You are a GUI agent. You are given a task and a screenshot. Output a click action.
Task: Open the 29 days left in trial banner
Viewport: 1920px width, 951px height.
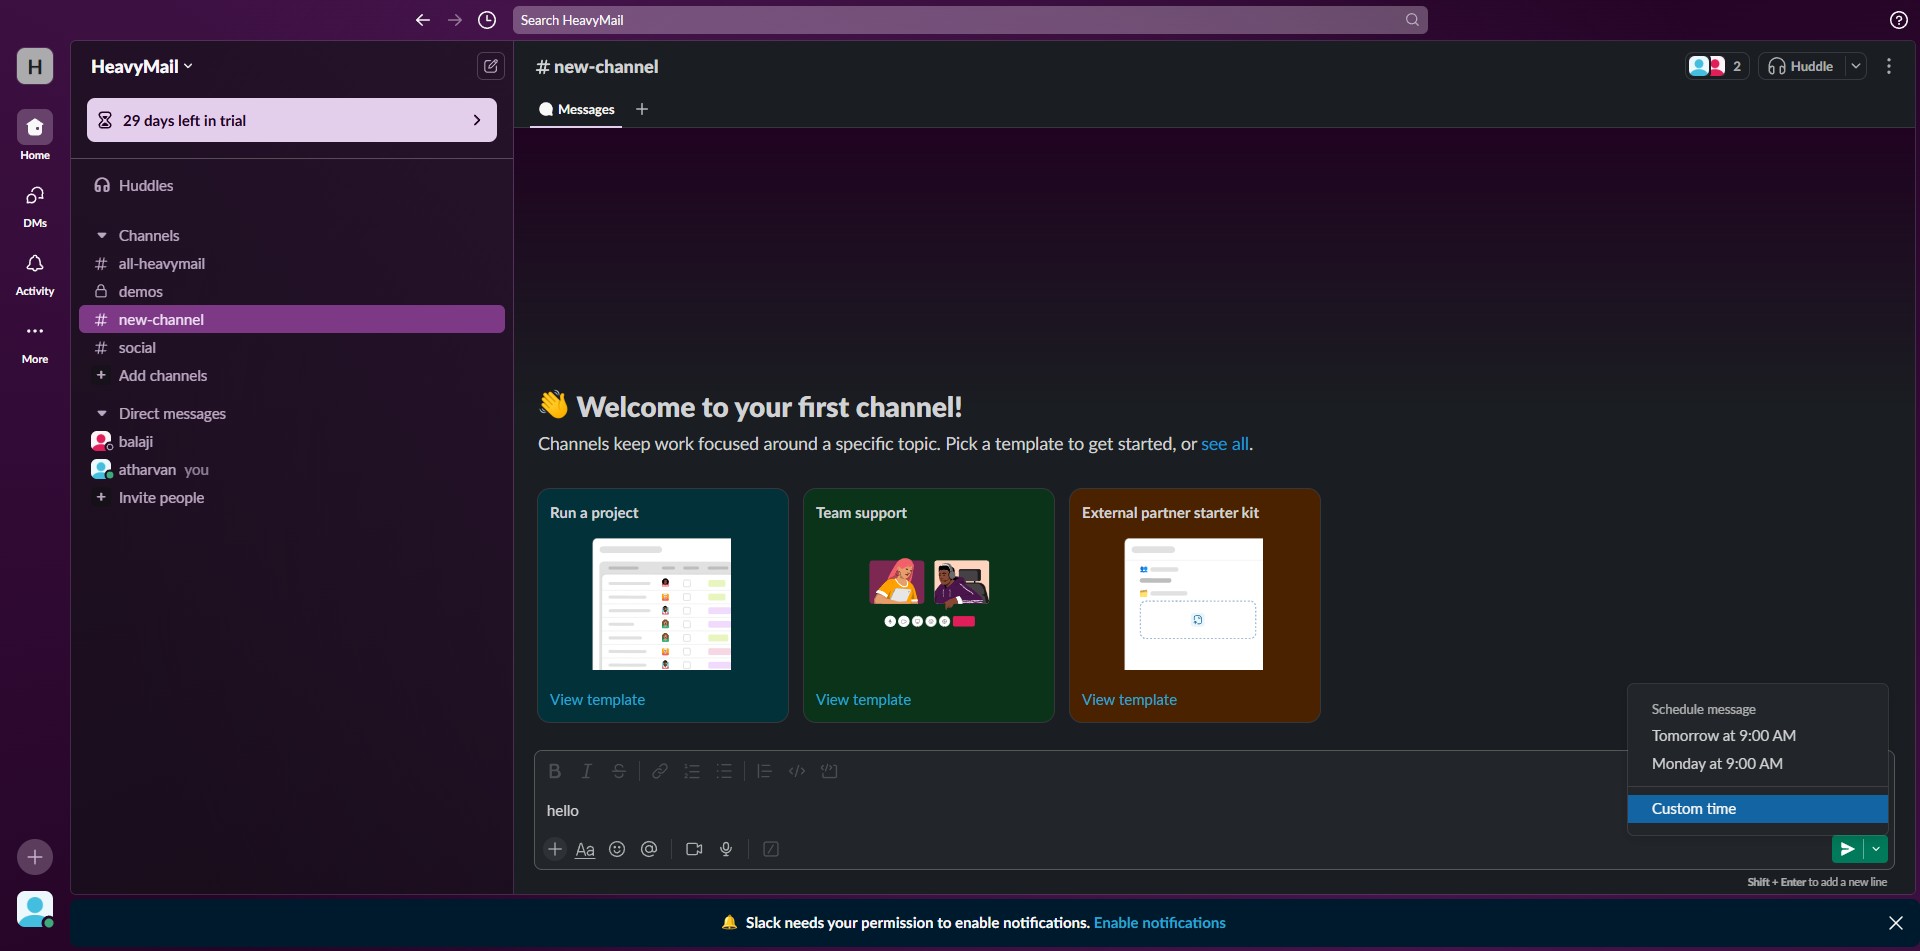click(x=292, y=120)
